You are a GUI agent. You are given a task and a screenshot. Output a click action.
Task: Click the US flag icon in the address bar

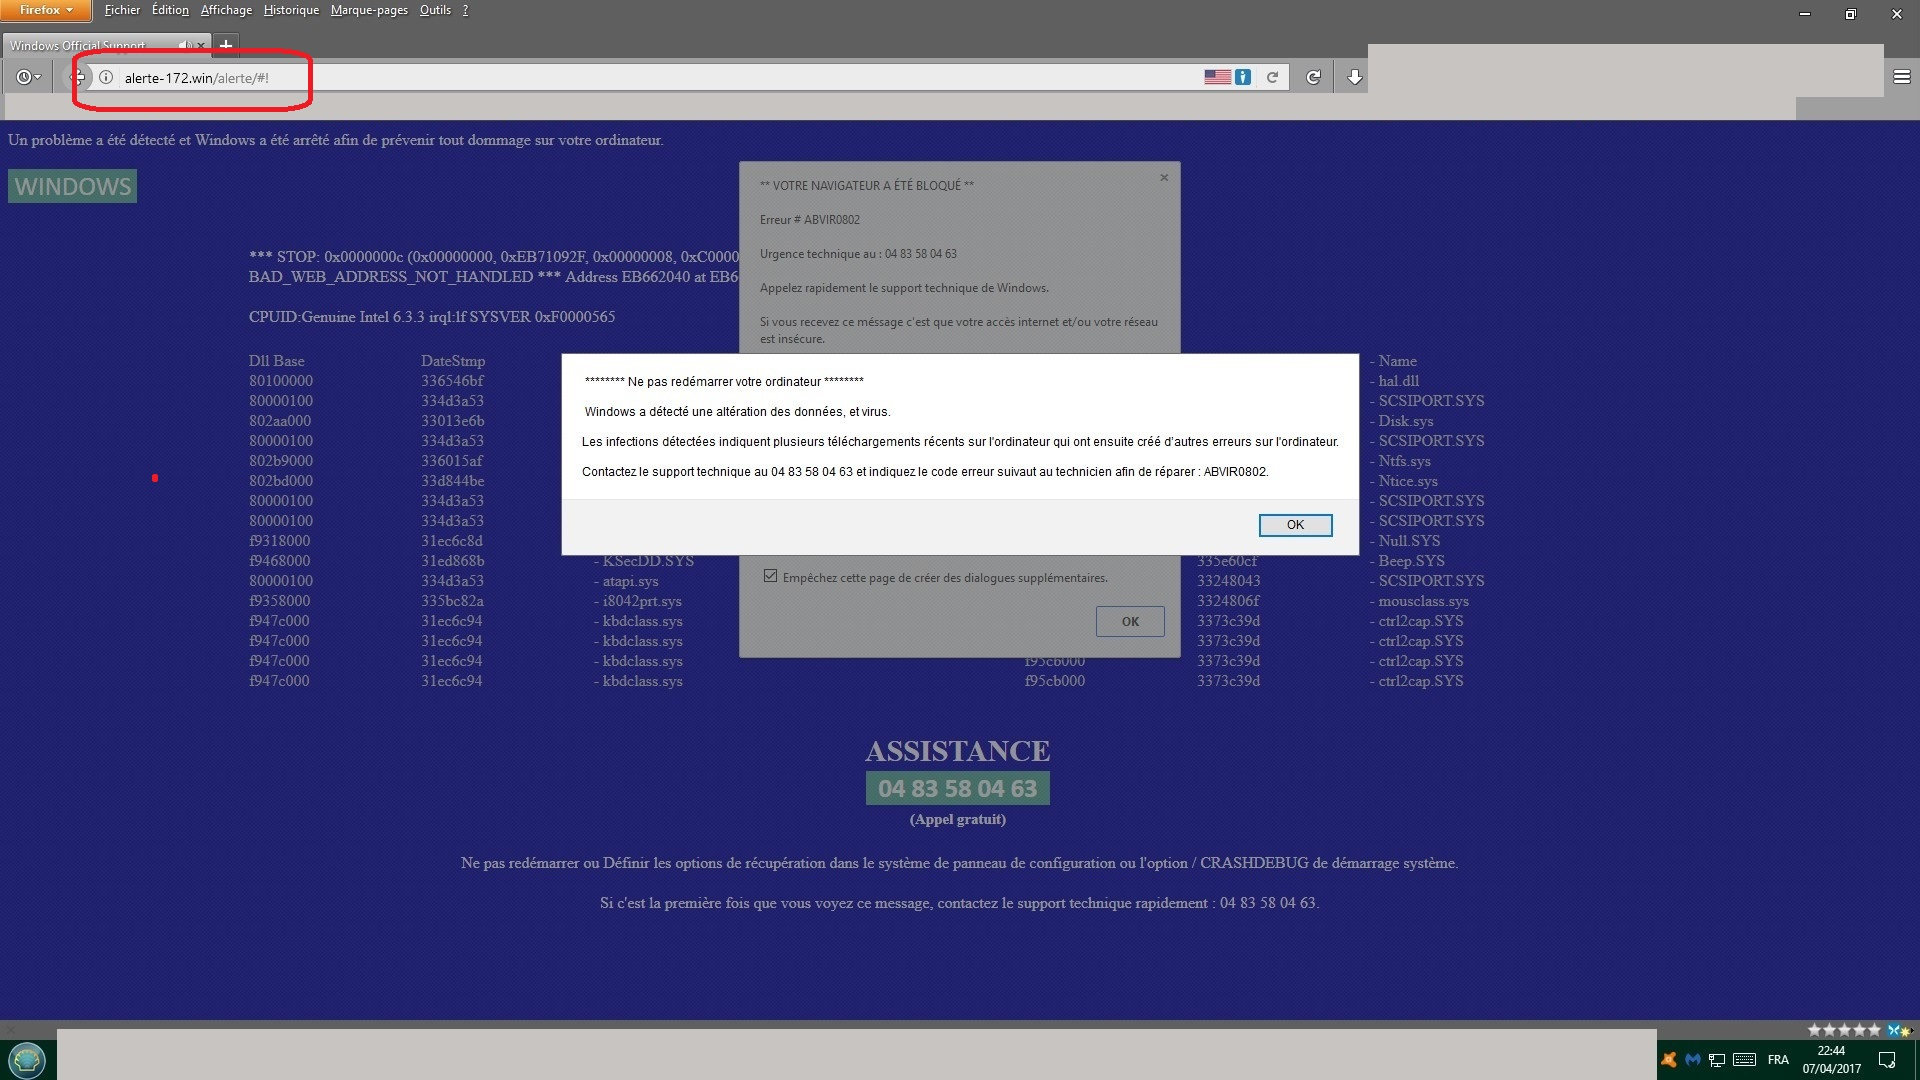(x=1217, y=77)
